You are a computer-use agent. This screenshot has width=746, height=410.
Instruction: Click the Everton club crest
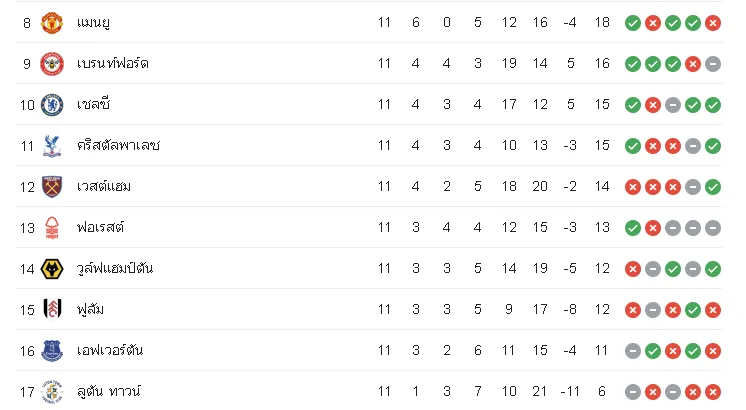[x=52, y=351]
